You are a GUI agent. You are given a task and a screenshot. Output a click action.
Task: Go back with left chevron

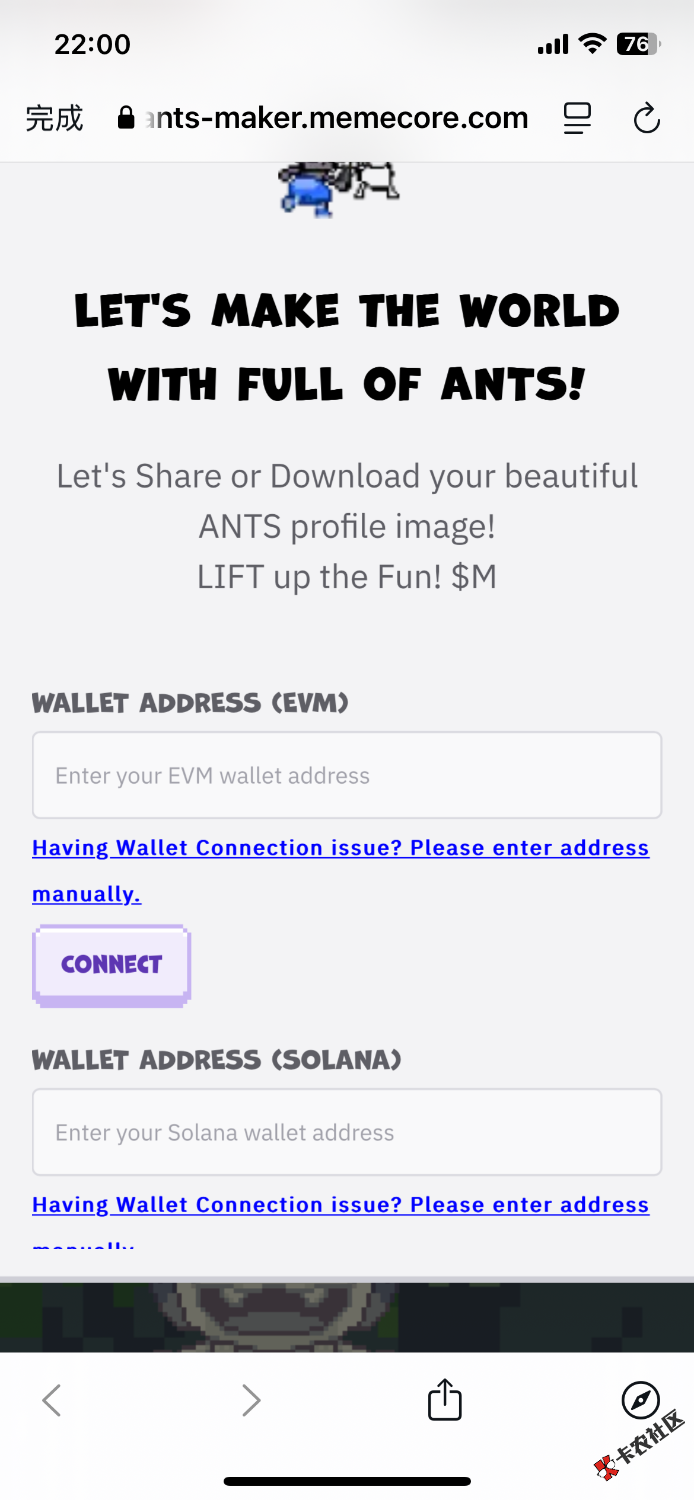click(x=52, y=1400)
